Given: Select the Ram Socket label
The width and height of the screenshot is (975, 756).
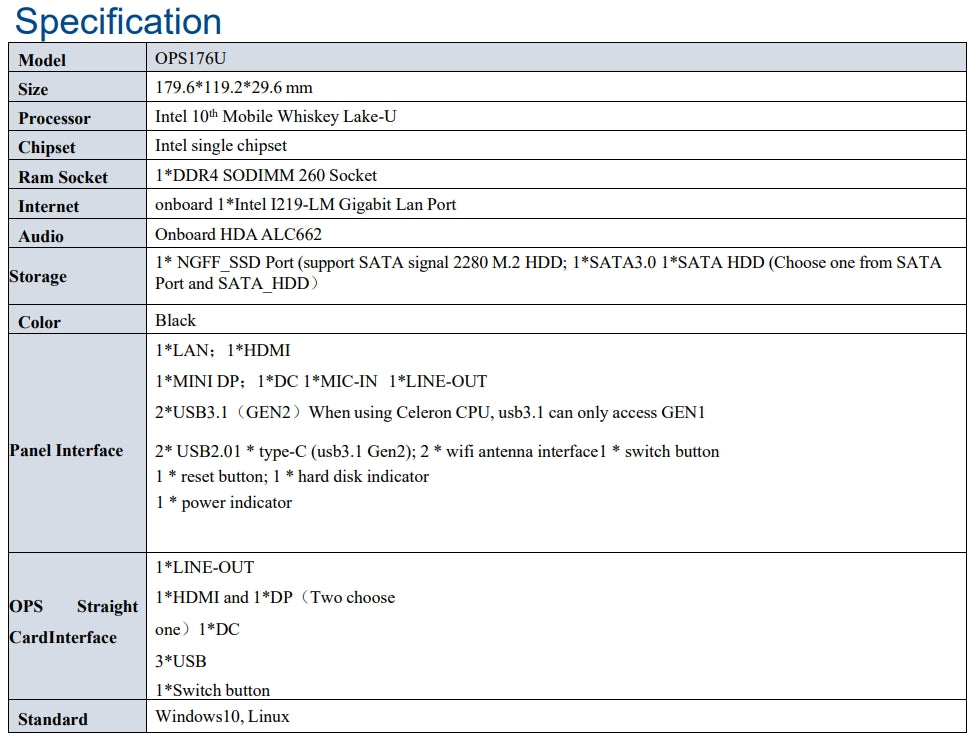Looking at the screenshot, I should click(63, 177).
